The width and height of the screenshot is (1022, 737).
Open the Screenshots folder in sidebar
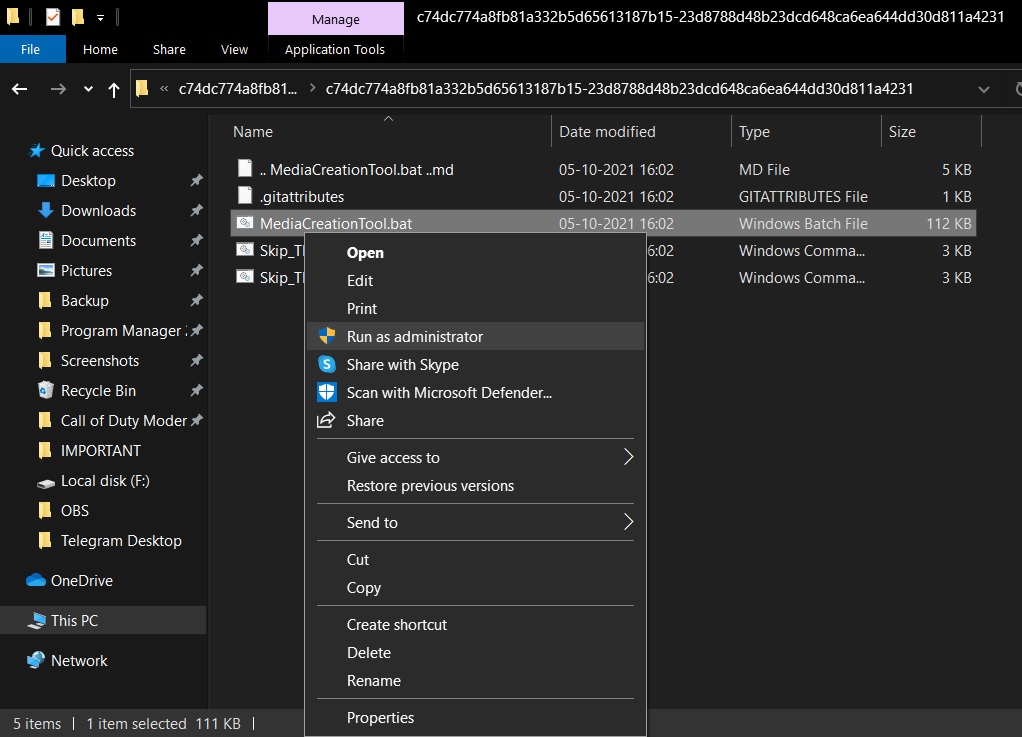(x=100, y=360)
